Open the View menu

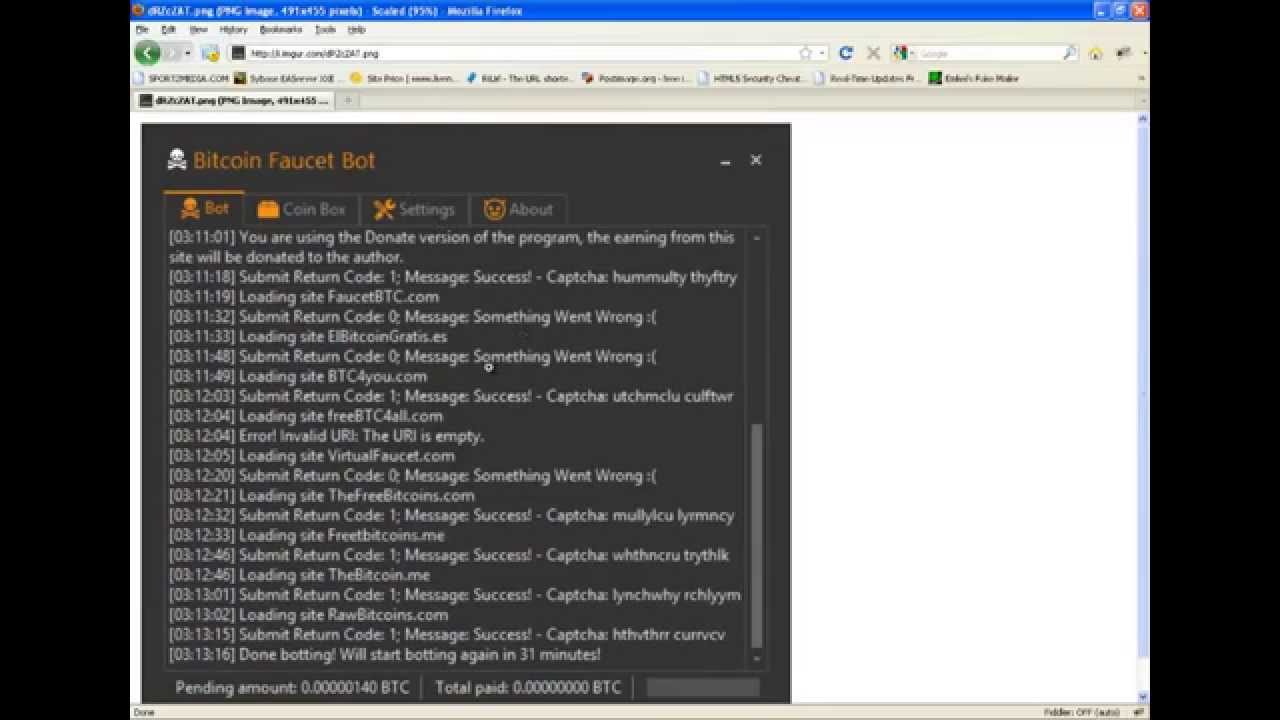click(198, 30)
